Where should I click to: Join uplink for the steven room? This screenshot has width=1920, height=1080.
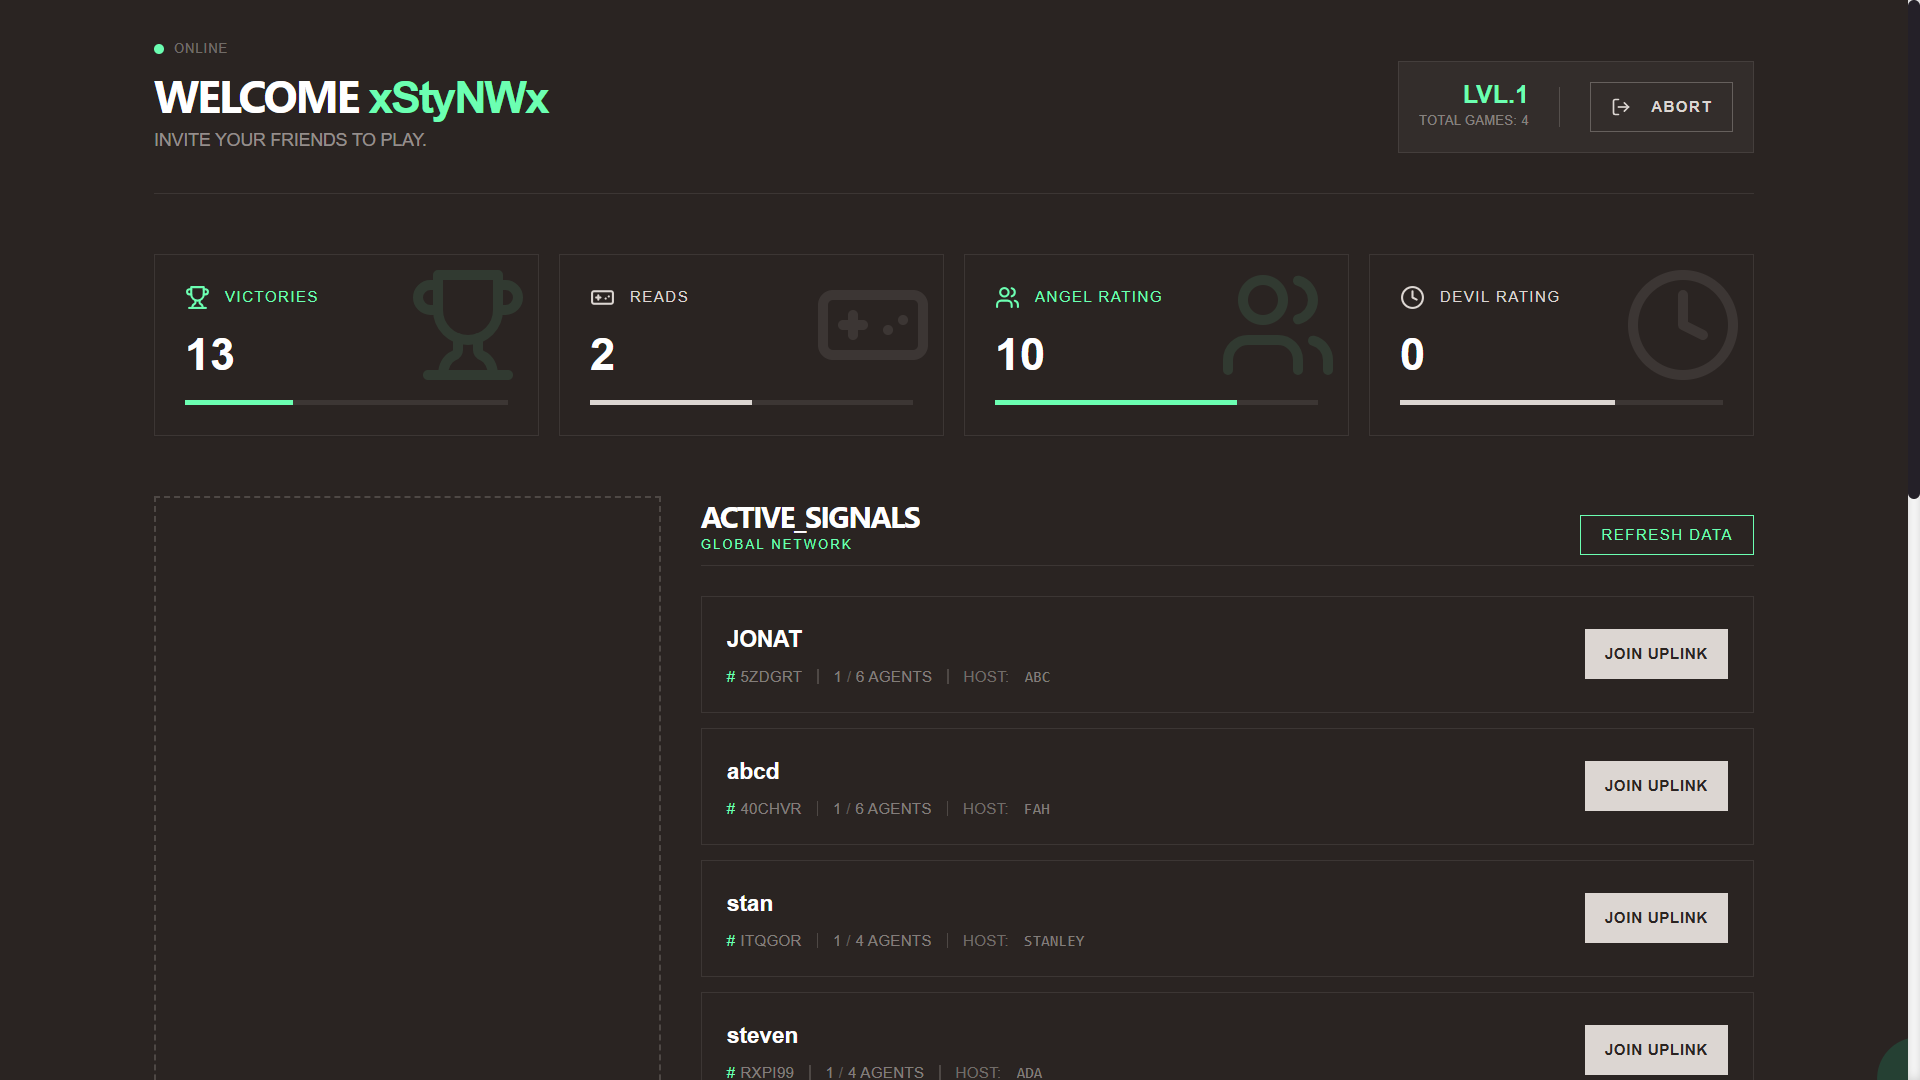(x=1655, y=1049)
